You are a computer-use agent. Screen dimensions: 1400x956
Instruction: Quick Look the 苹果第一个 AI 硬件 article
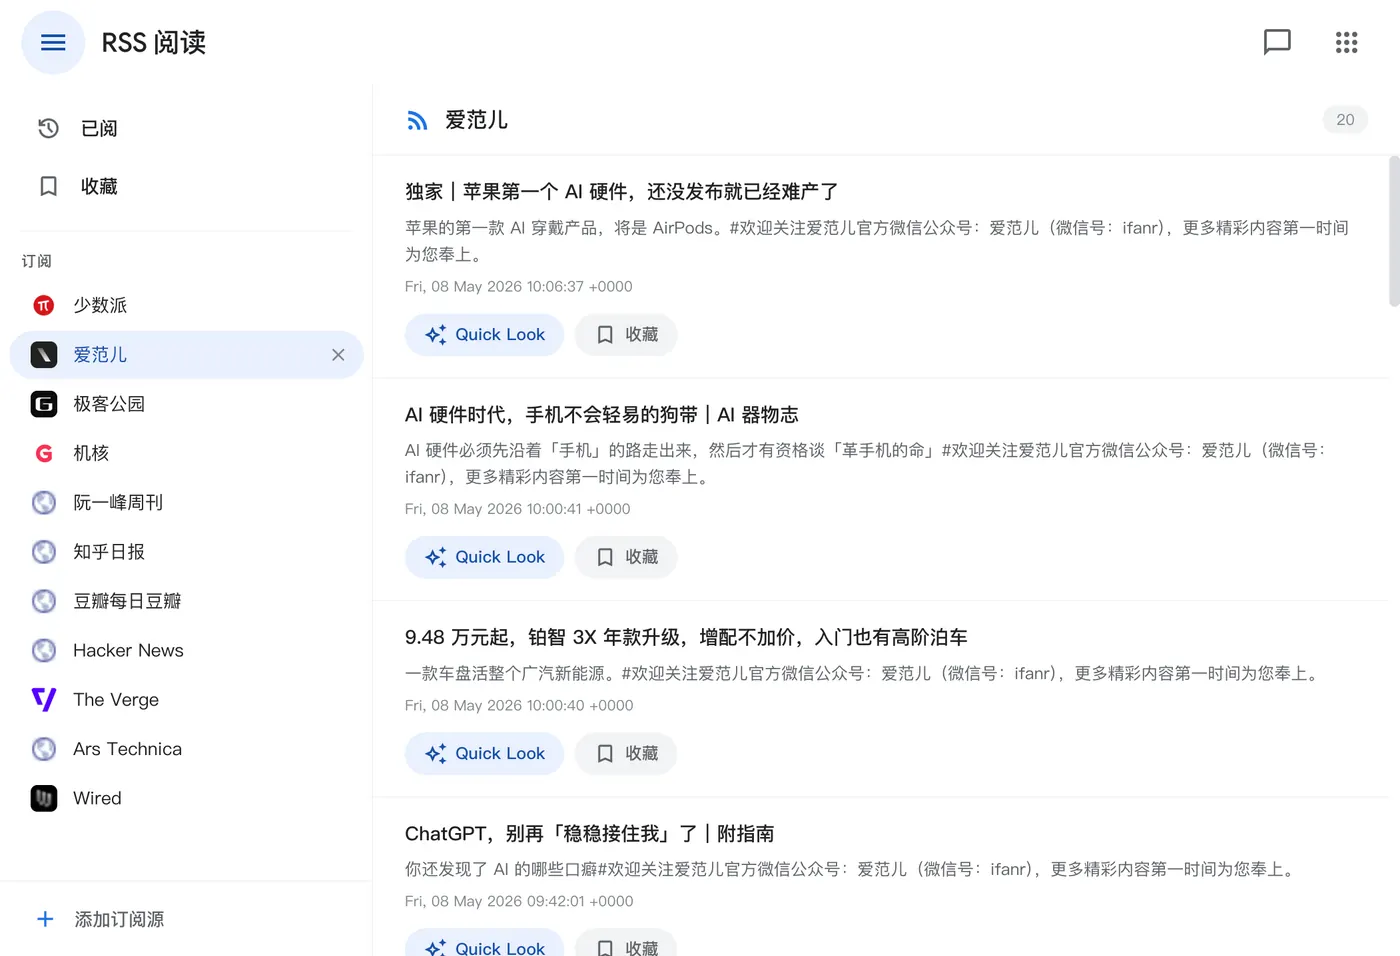pyautogui.click(x=484, y=334)
